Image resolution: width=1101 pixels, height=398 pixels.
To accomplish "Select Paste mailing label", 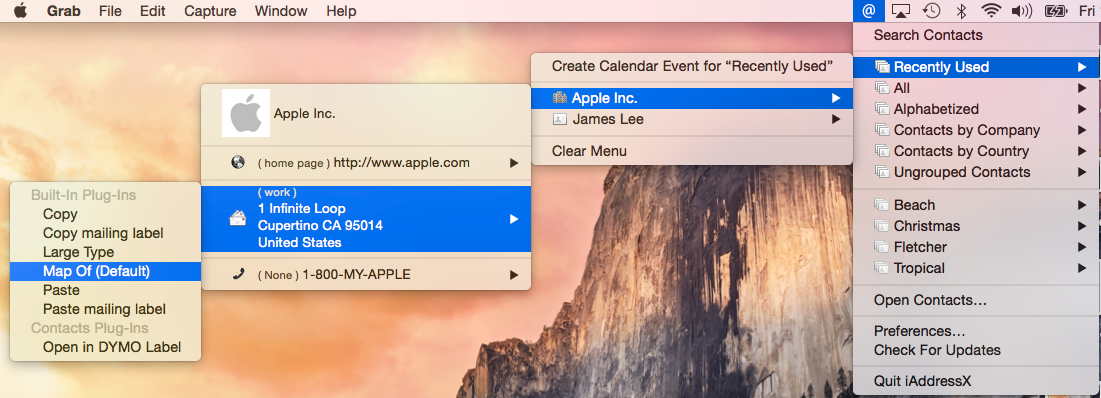I will point(105,309).
